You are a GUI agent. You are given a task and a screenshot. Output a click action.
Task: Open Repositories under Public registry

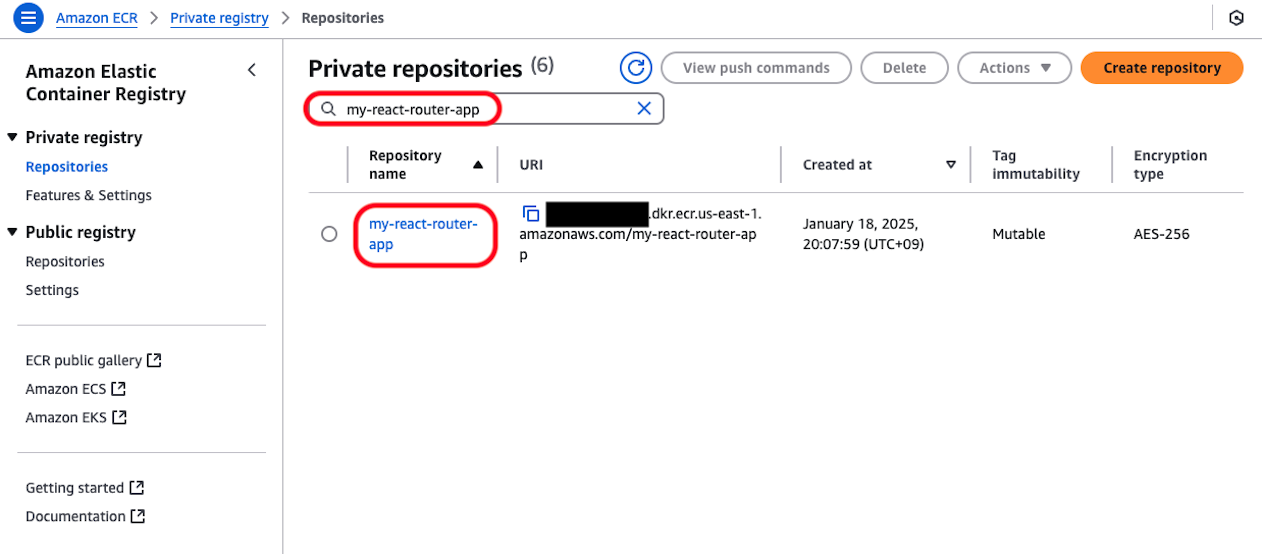pos(65,261)
